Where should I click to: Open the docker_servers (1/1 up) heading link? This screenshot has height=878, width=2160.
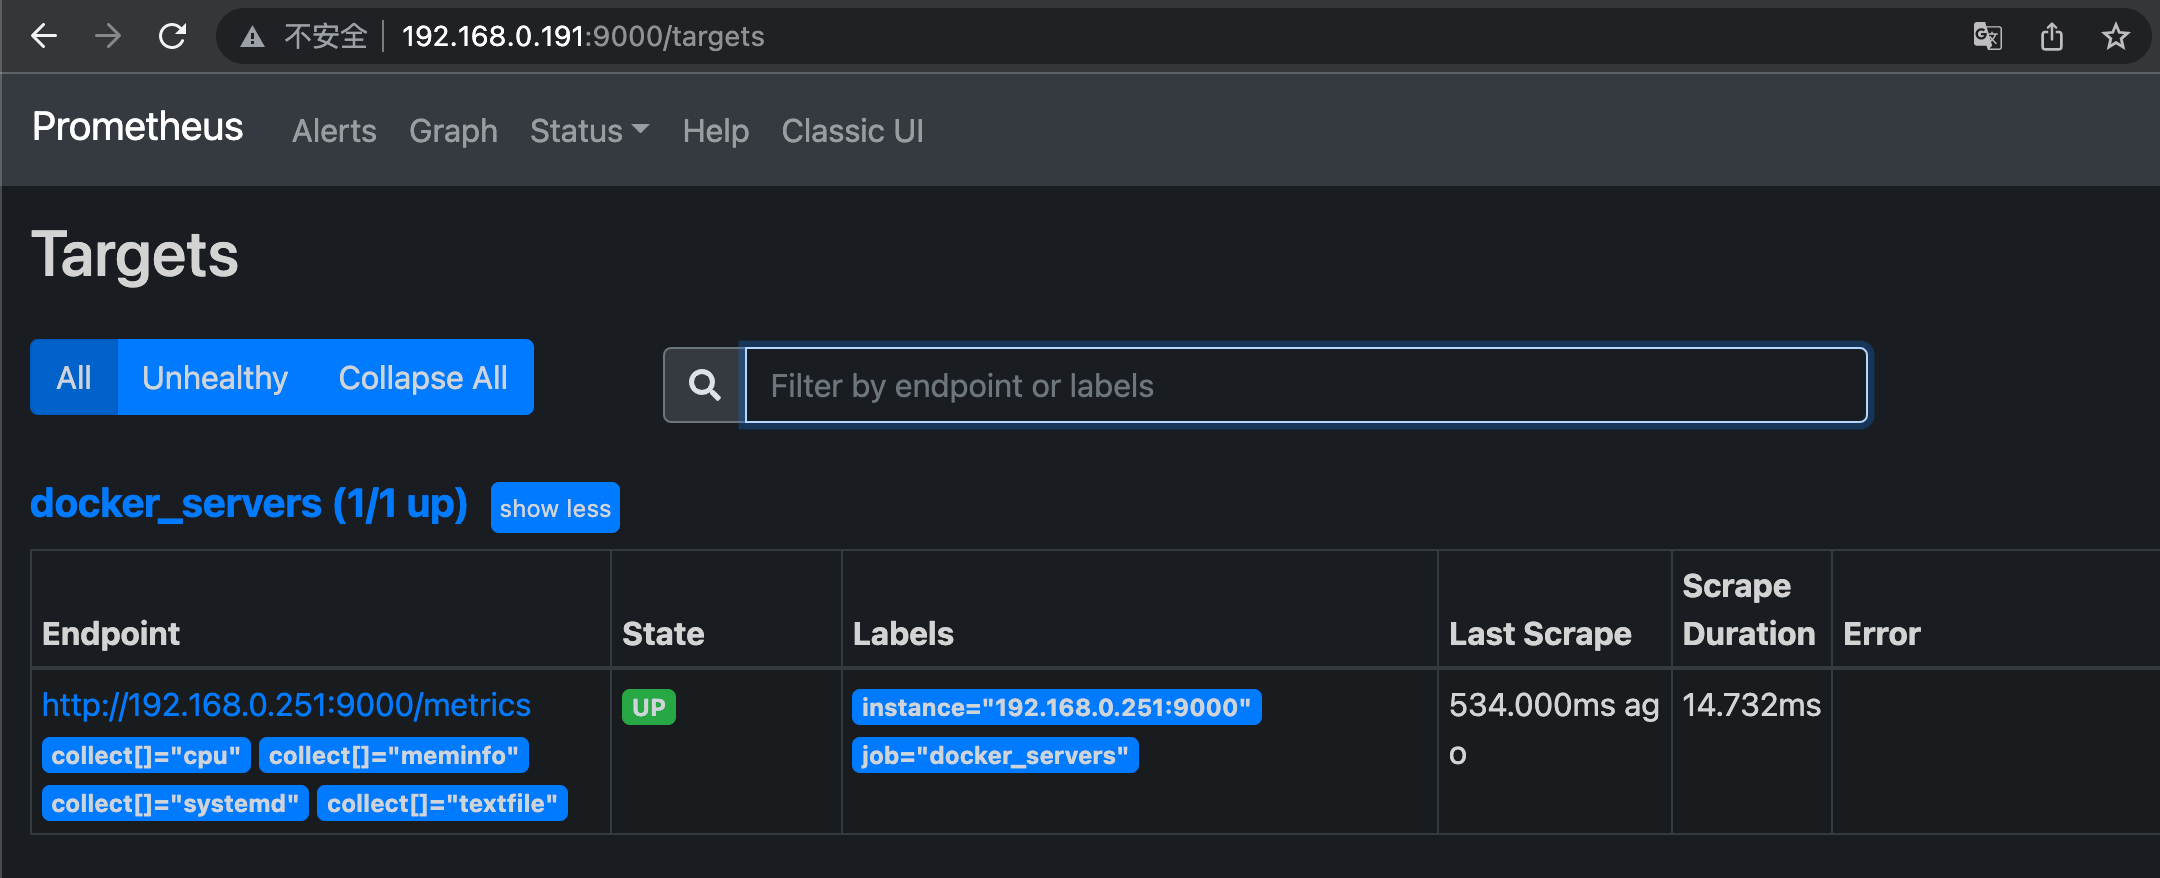[249, 504]
